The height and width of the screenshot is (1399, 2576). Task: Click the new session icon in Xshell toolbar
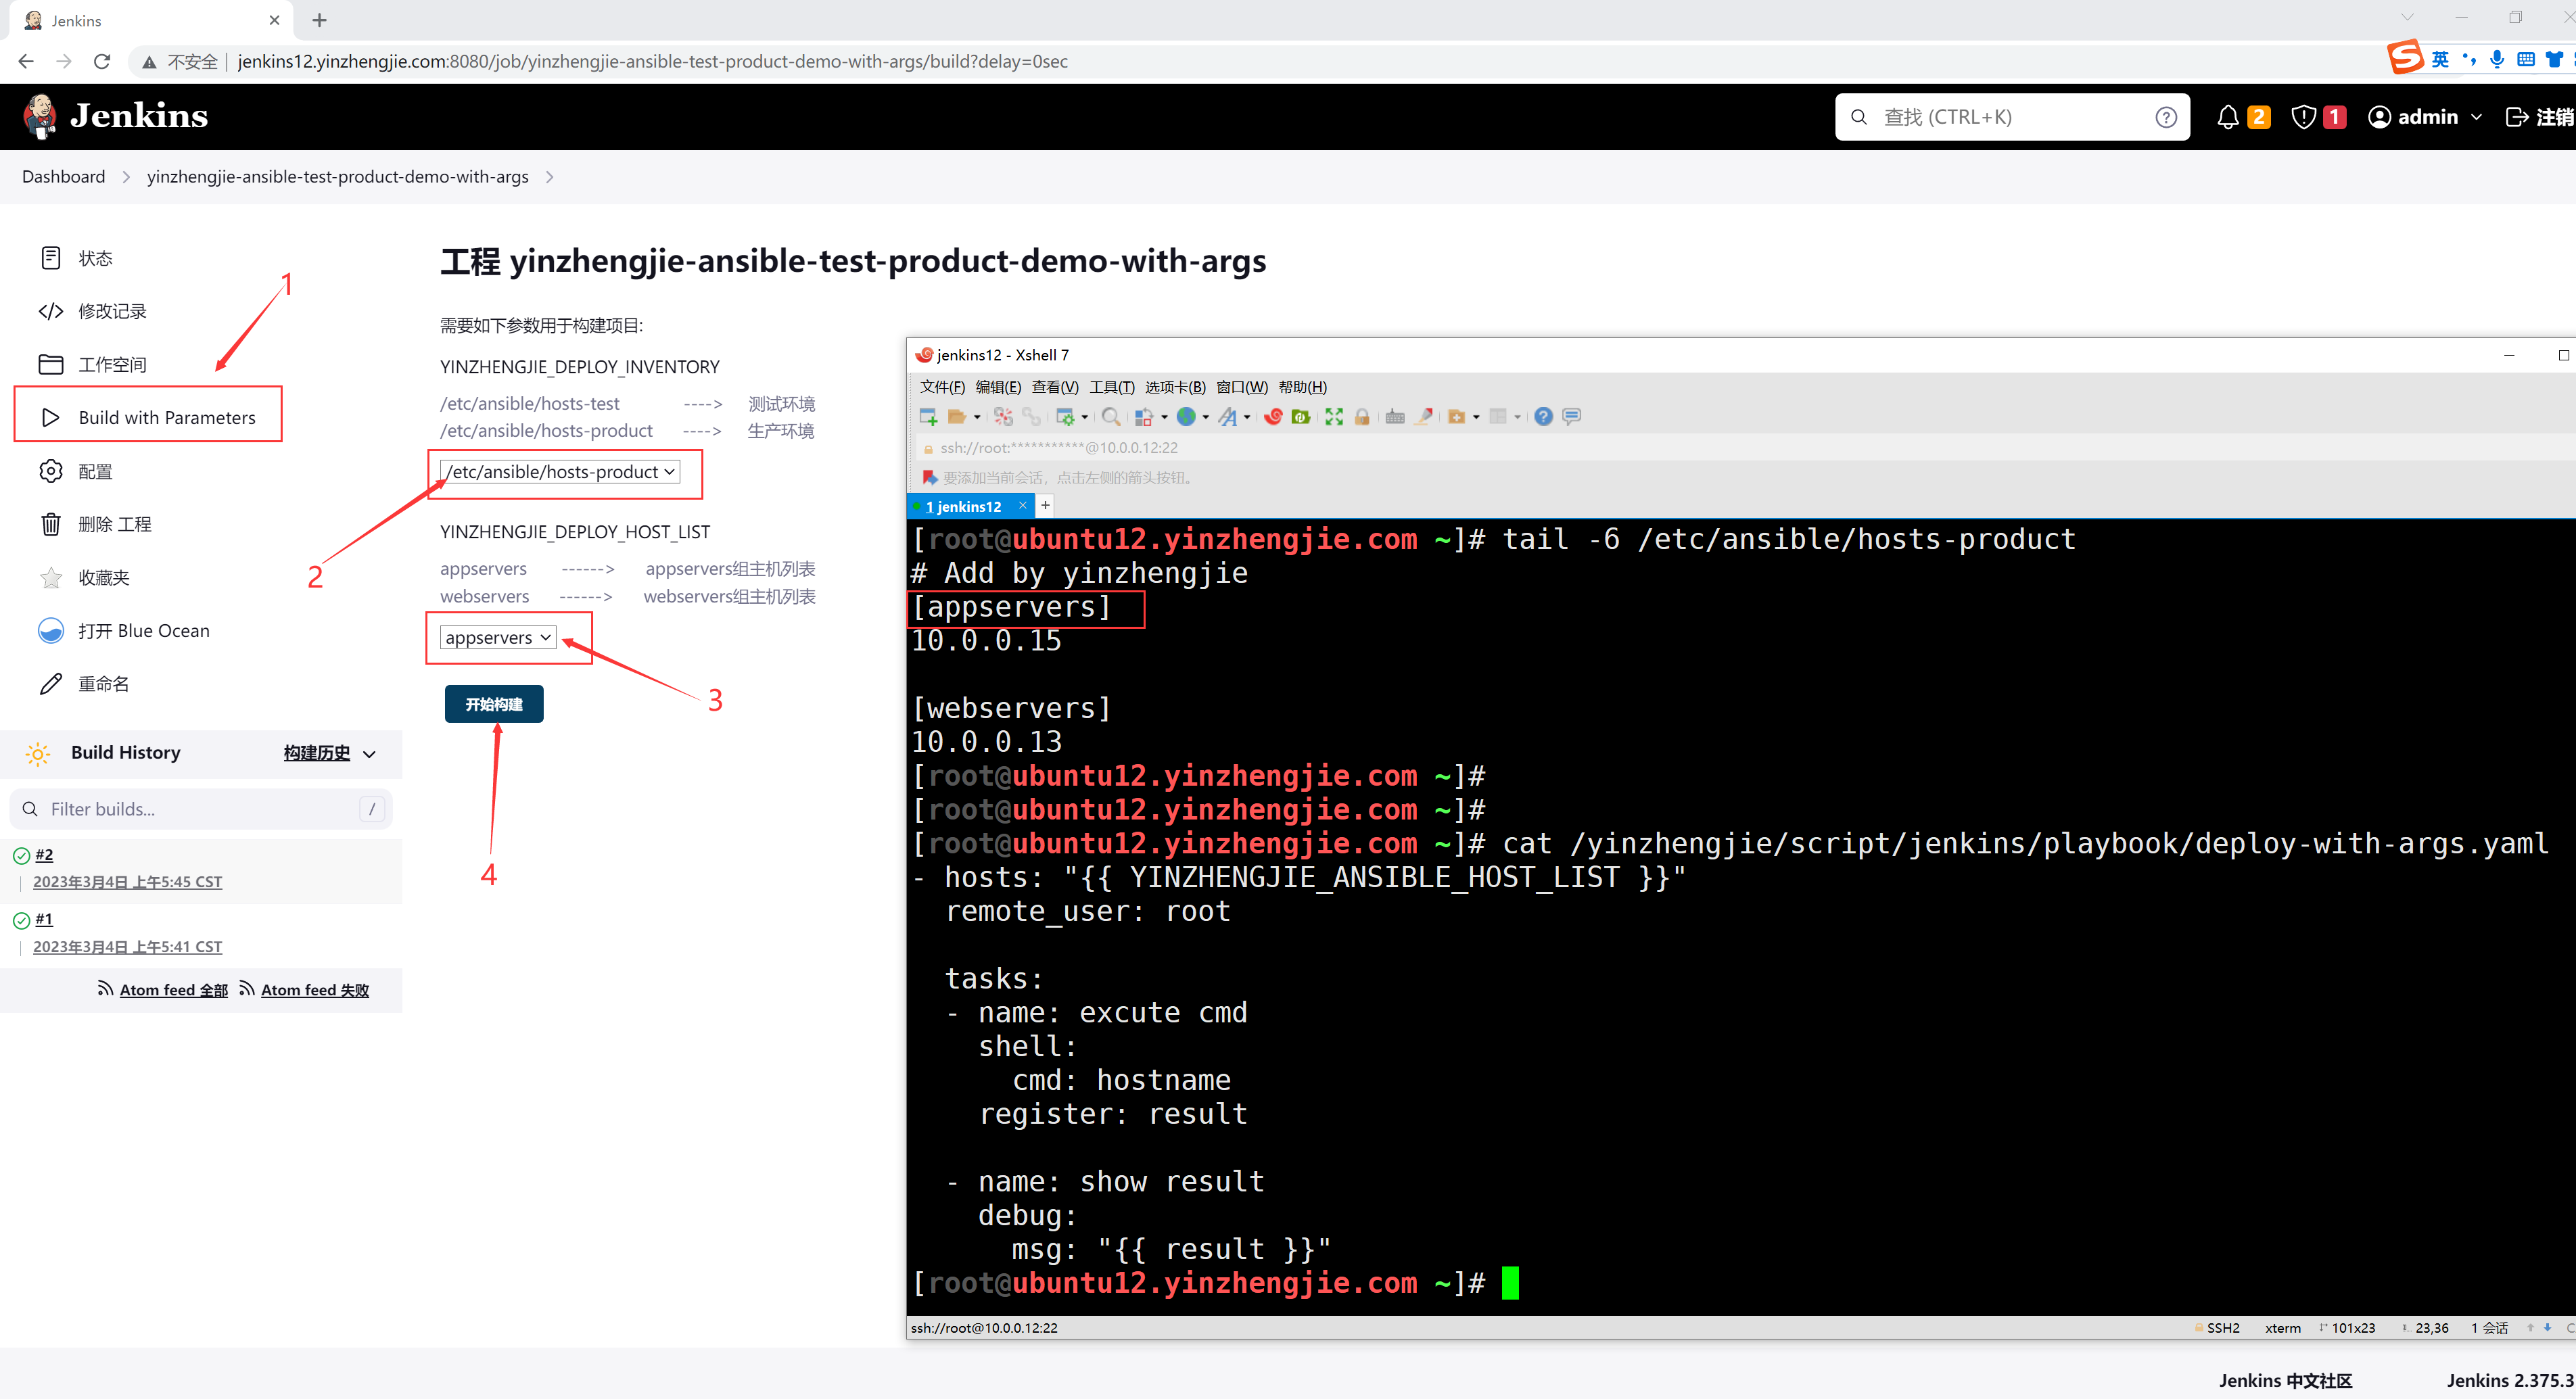coord(928,417)
